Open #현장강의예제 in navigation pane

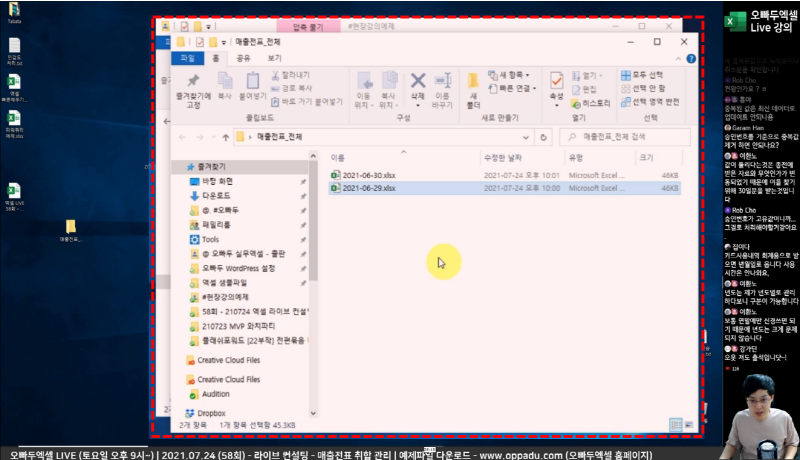(x=225, y=297)
